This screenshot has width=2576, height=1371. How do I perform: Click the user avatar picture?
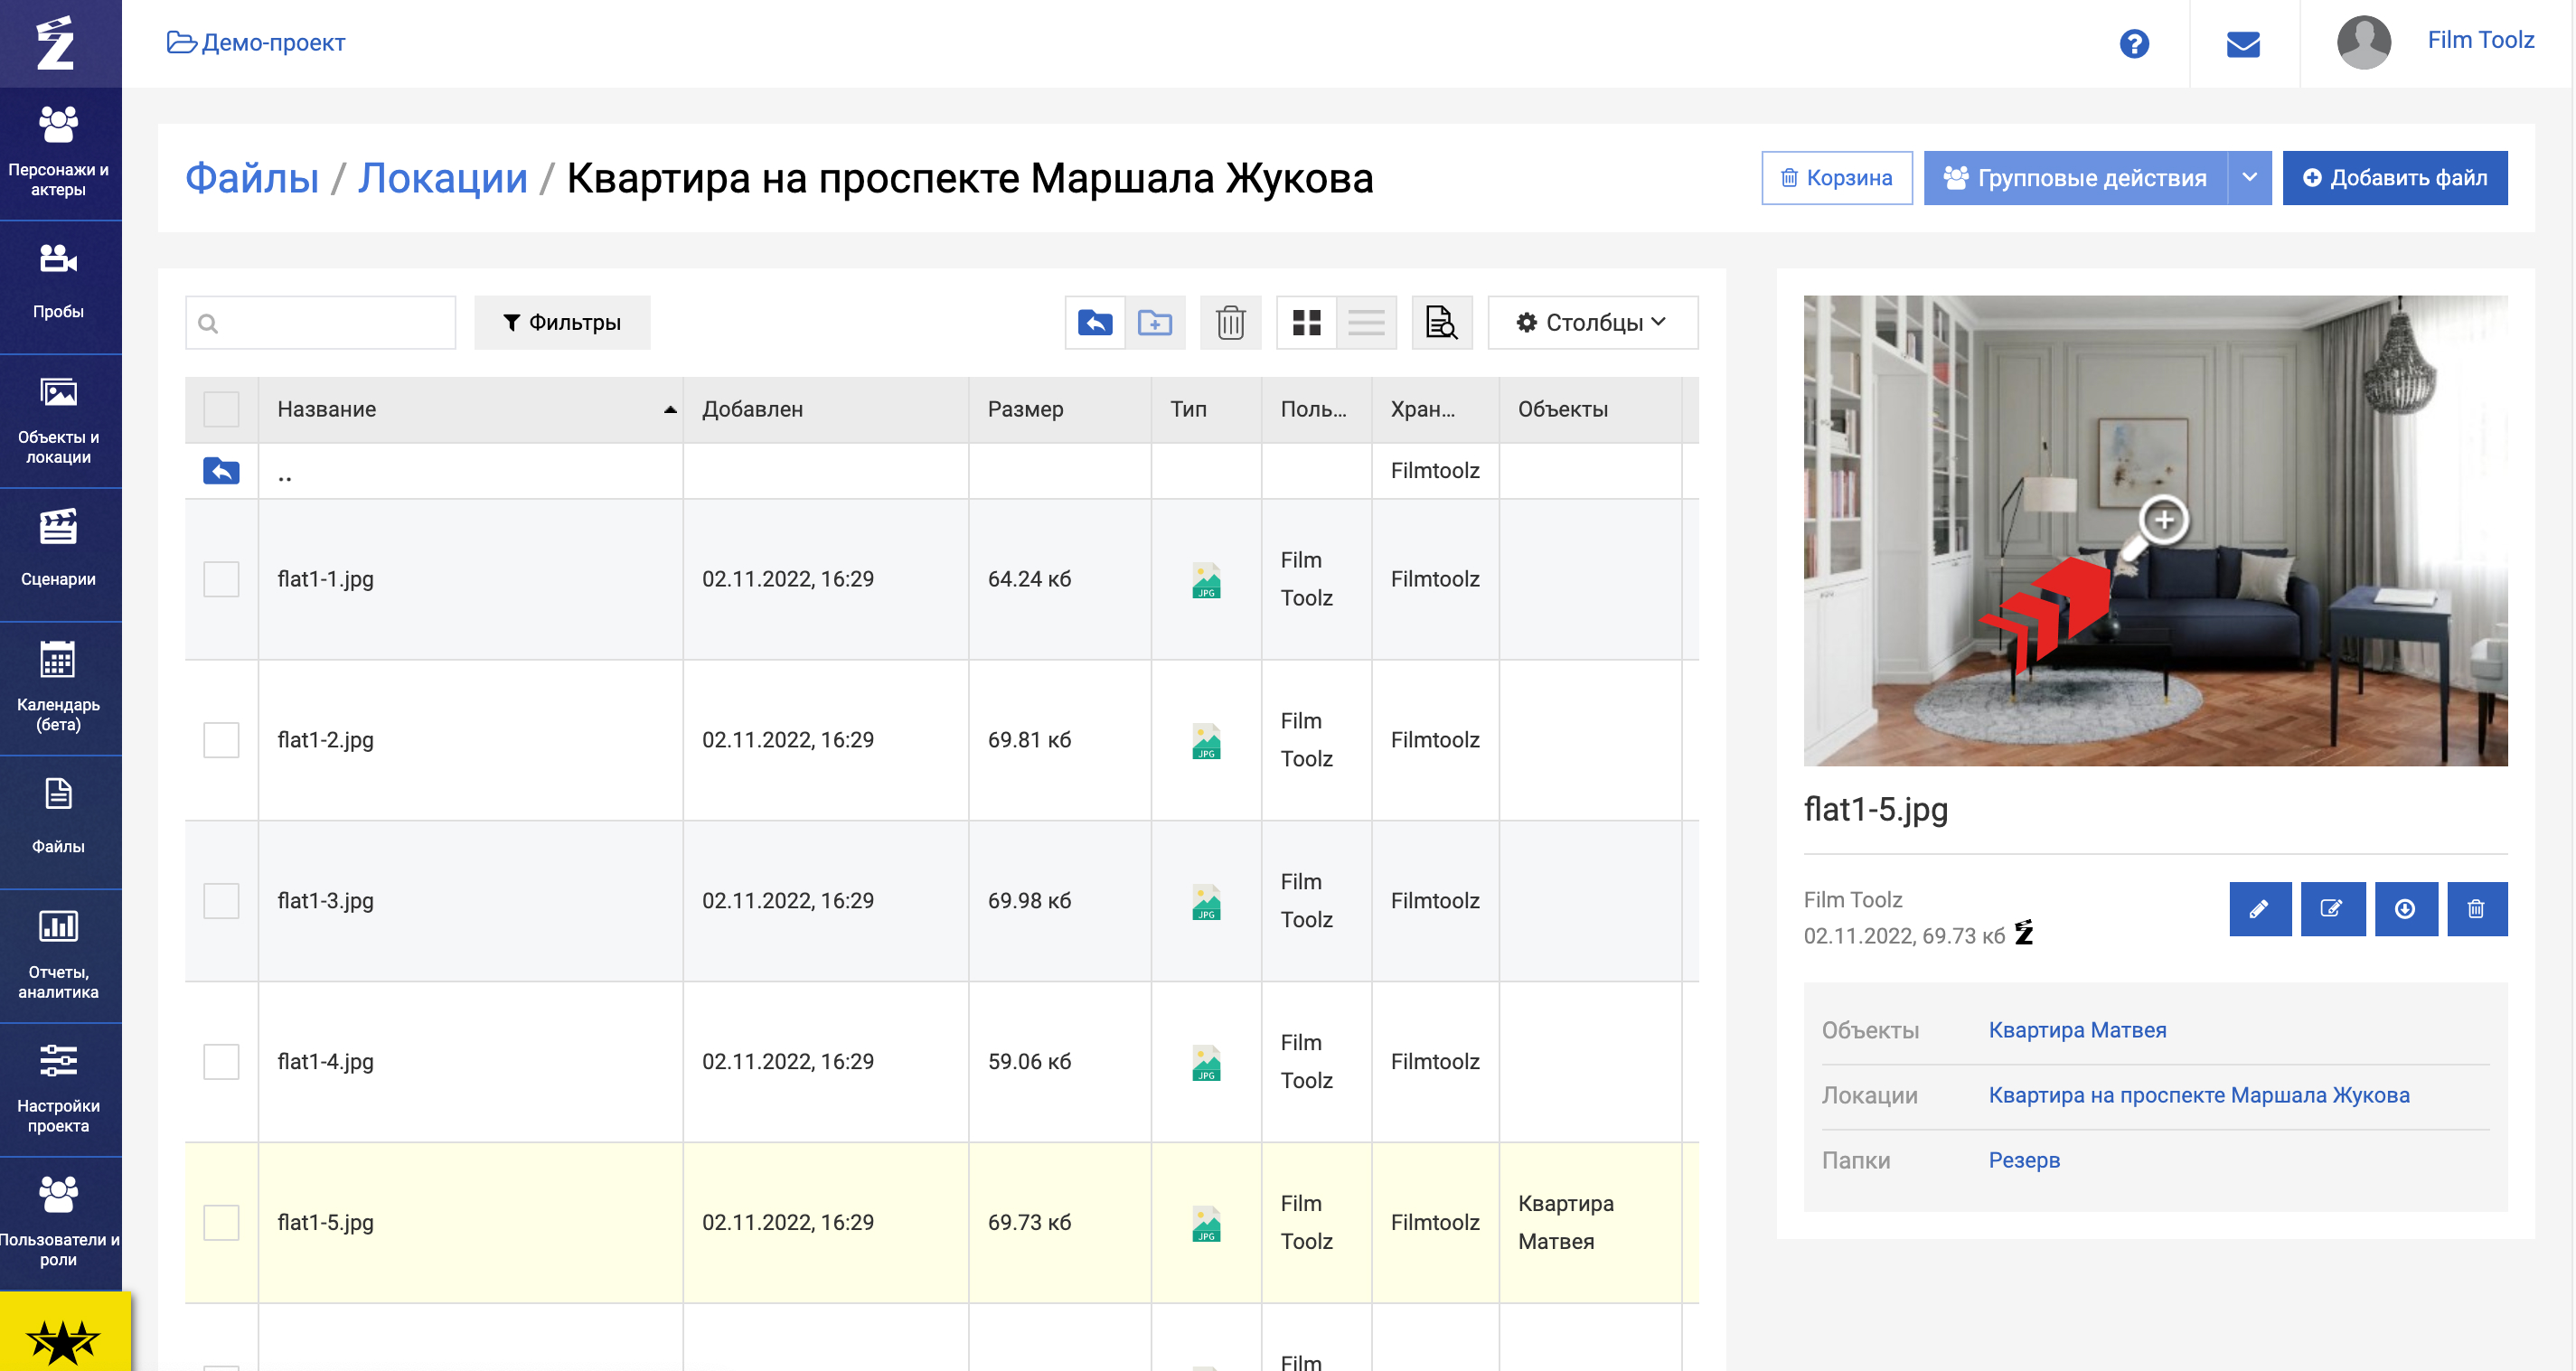[x=2364, y=42]
